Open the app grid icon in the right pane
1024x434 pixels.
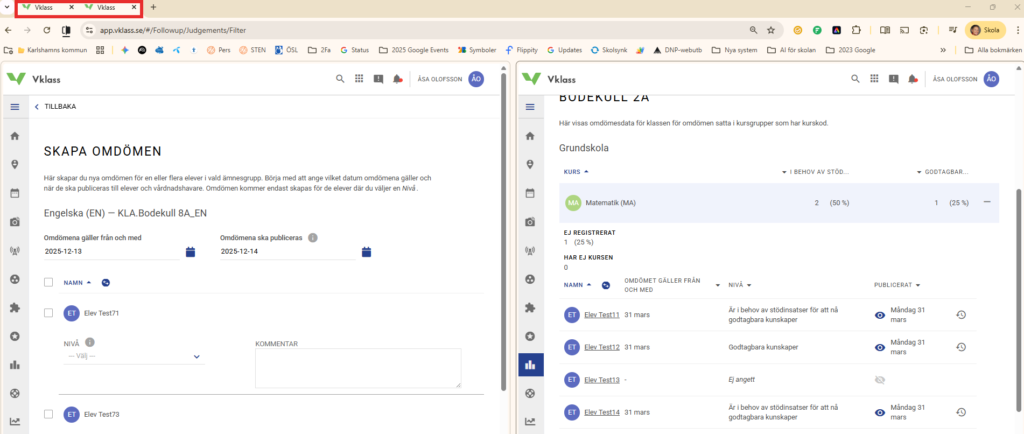tap(872, 78)
